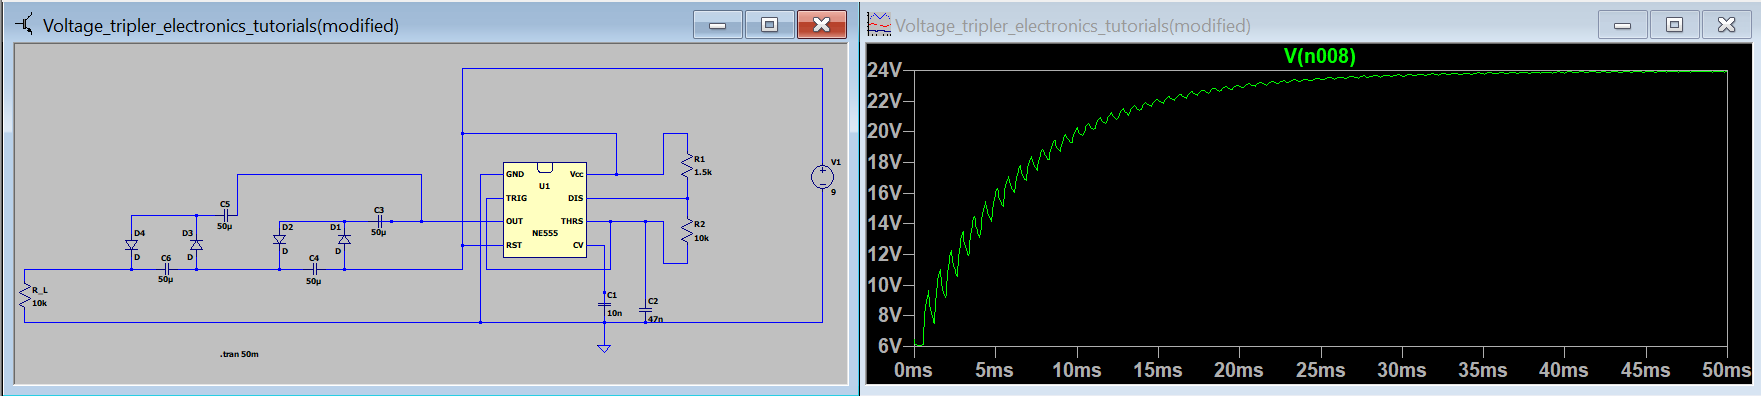
Task: Click the 50µ value of C4
Action: (313, 282)
